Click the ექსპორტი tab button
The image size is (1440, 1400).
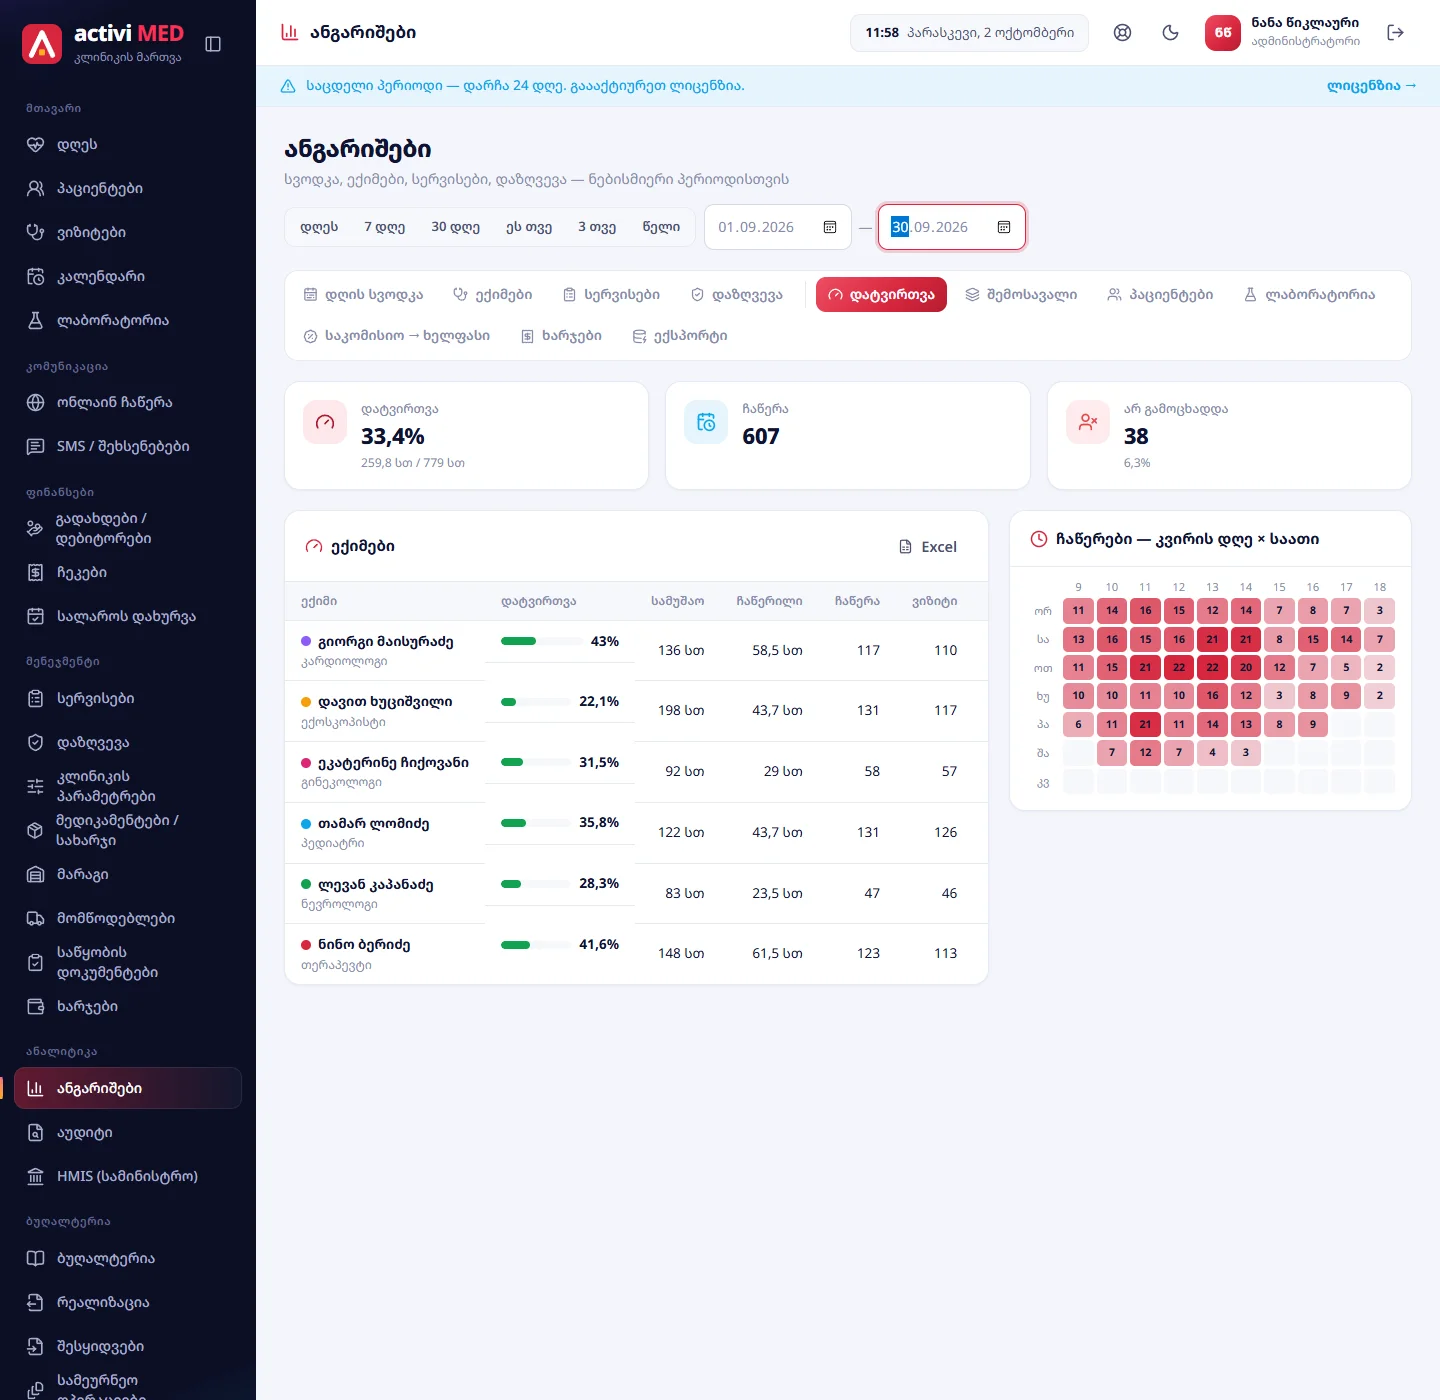[x=680, y=336]
